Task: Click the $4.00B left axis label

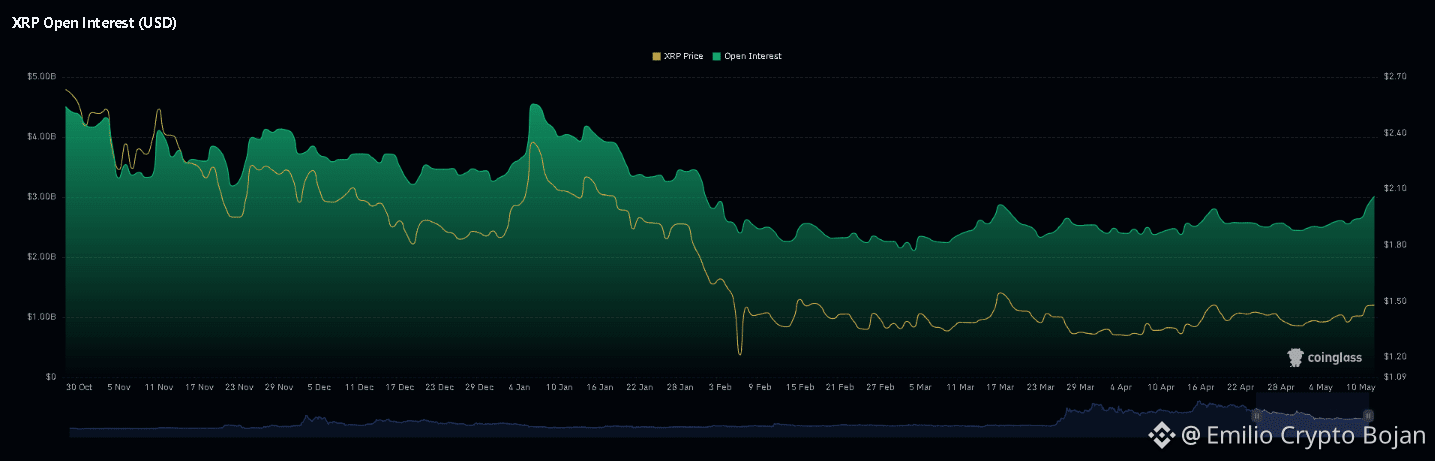Action: (41, 136)
